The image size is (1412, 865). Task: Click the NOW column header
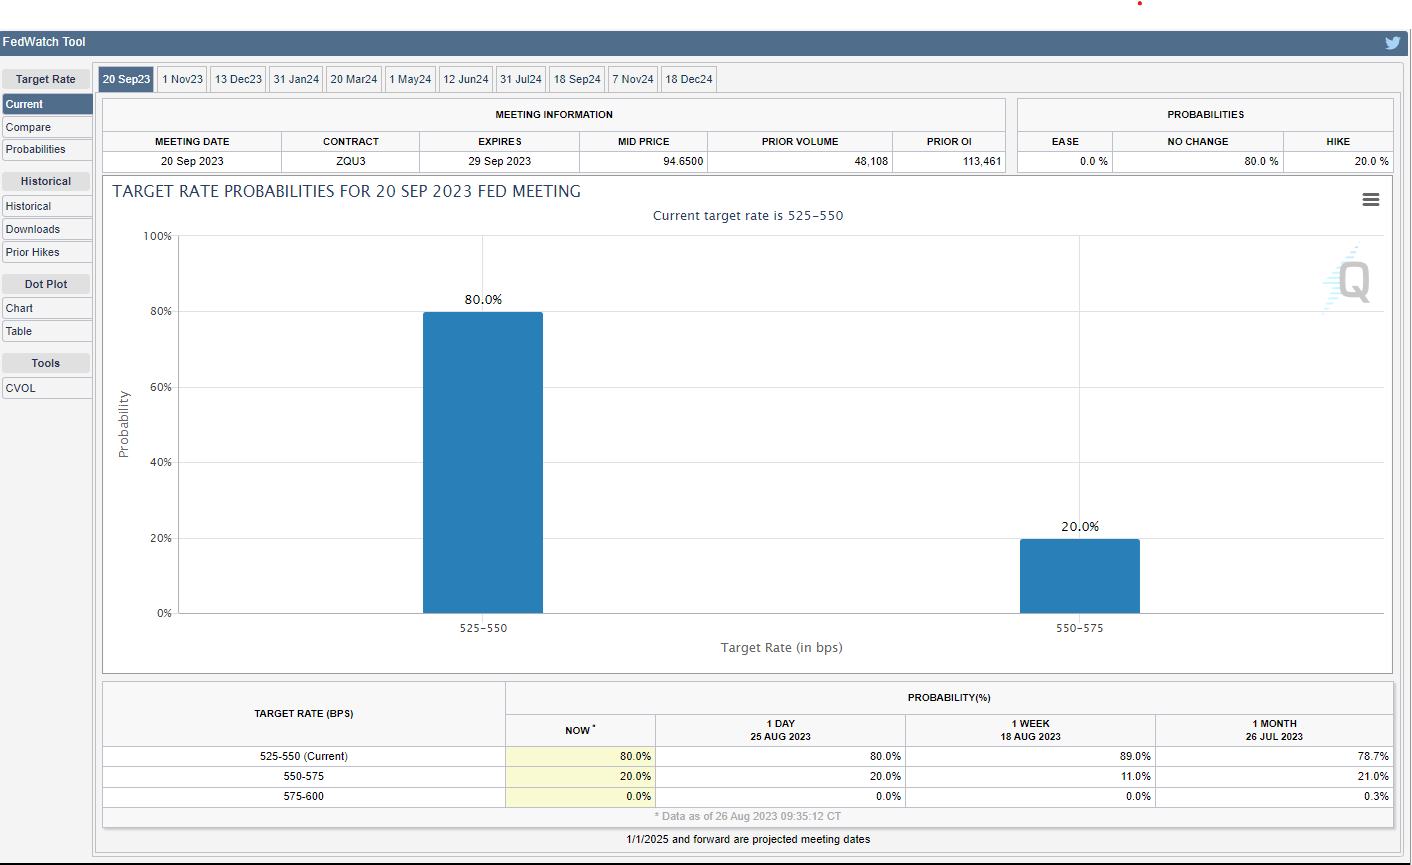coord(580,730)
